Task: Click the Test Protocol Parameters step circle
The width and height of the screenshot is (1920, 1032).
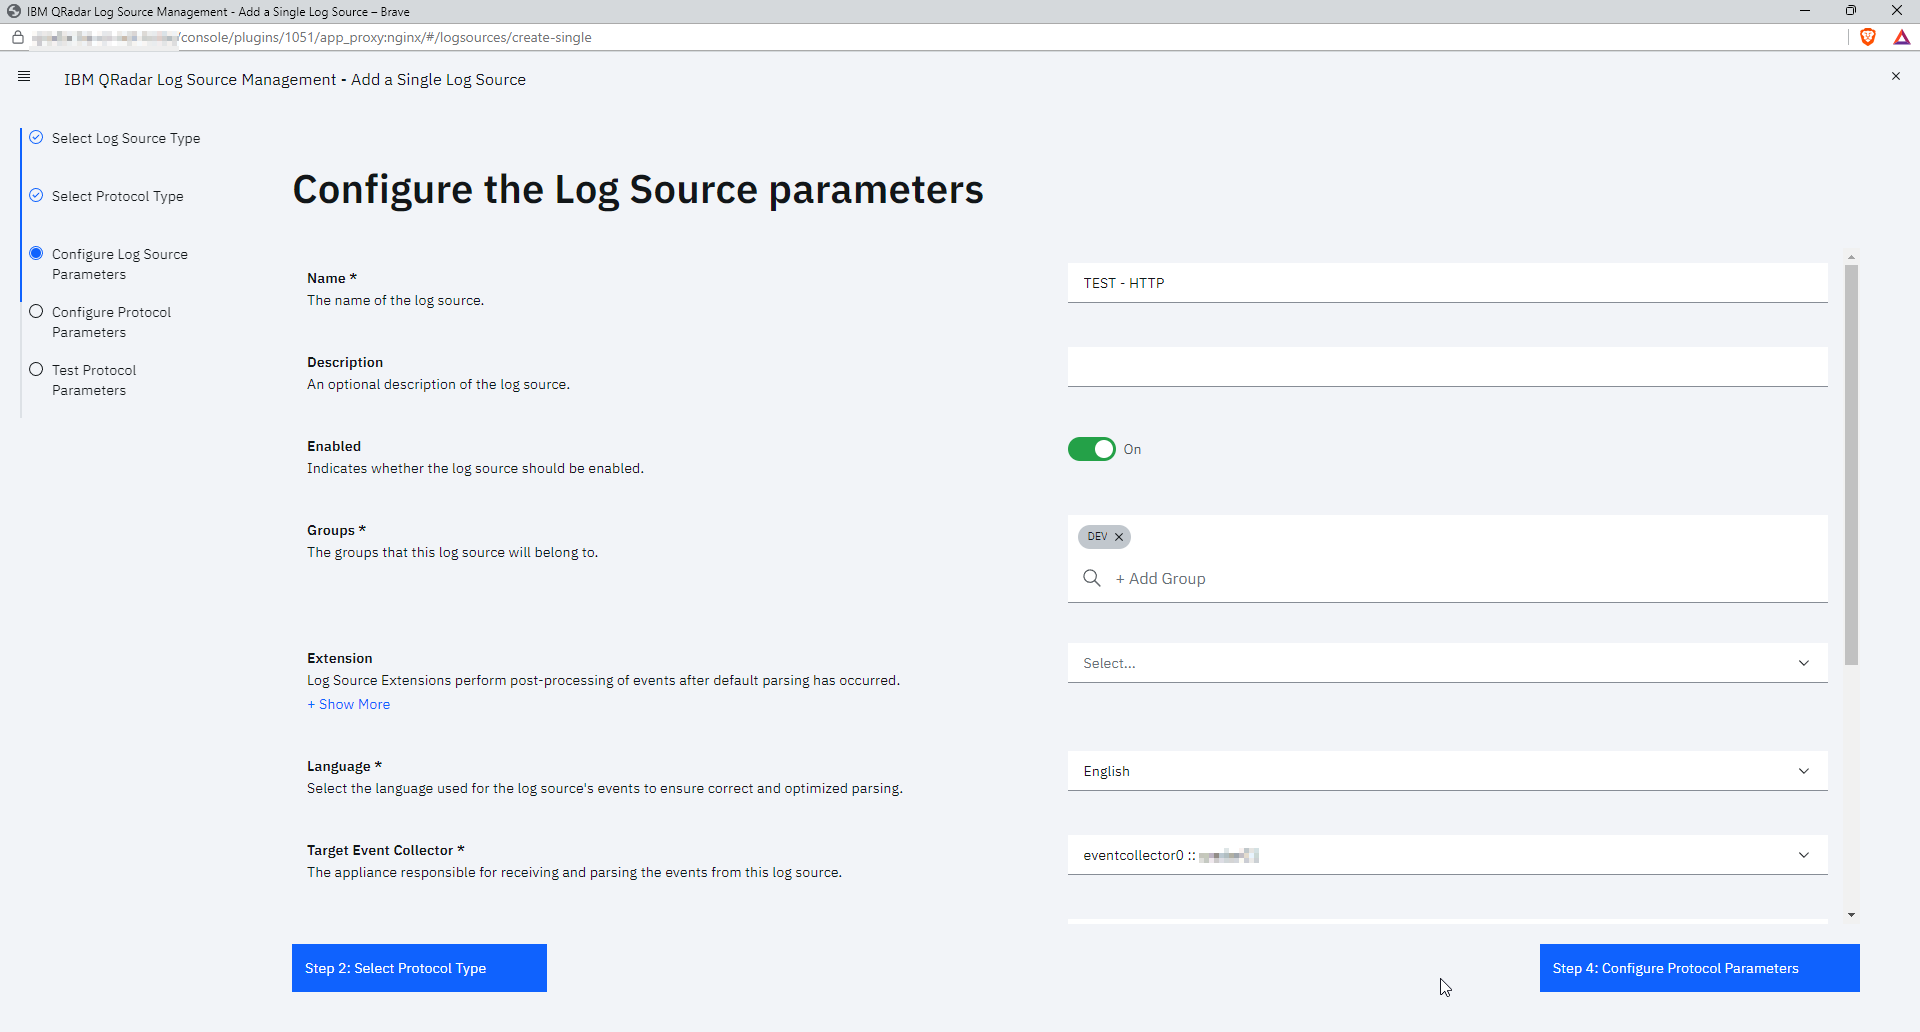Action: pyautogui.click(x=36, y=369)
